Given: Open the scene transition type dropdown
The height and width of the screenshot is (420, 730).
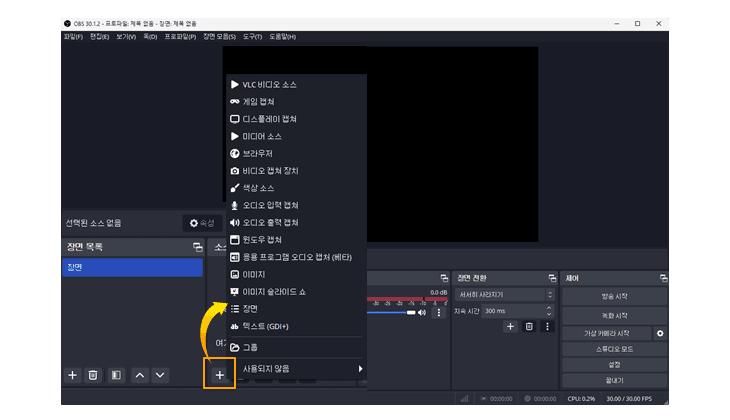Looking at the screenshot, I should pos(504,295).
